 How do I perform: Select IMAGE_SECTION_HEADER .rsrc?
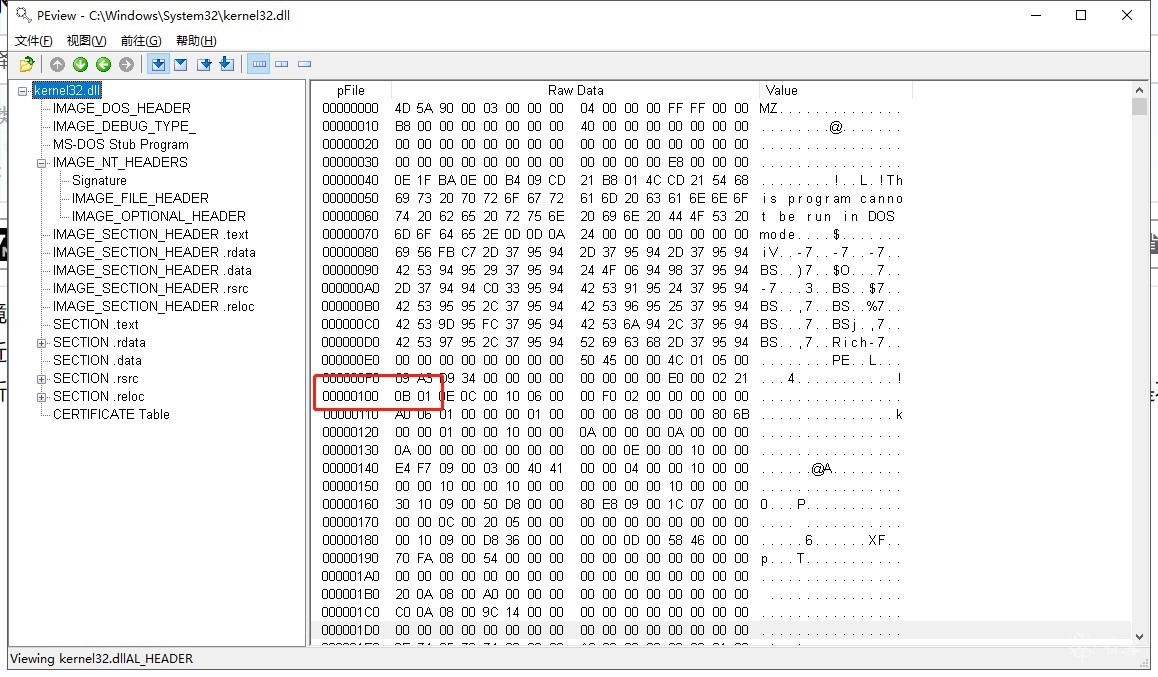(x=151, y=289)
